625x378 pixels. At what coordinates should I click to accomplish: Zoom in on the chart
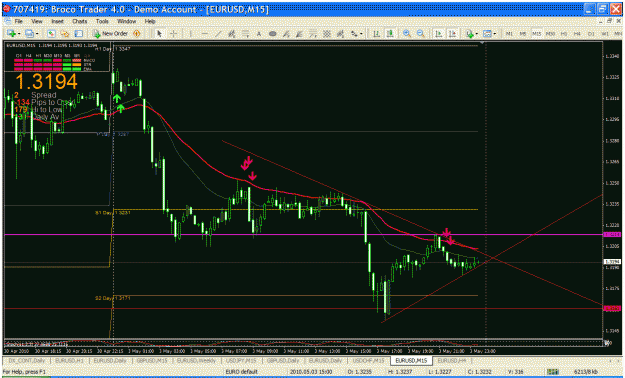tap(407, 34)
